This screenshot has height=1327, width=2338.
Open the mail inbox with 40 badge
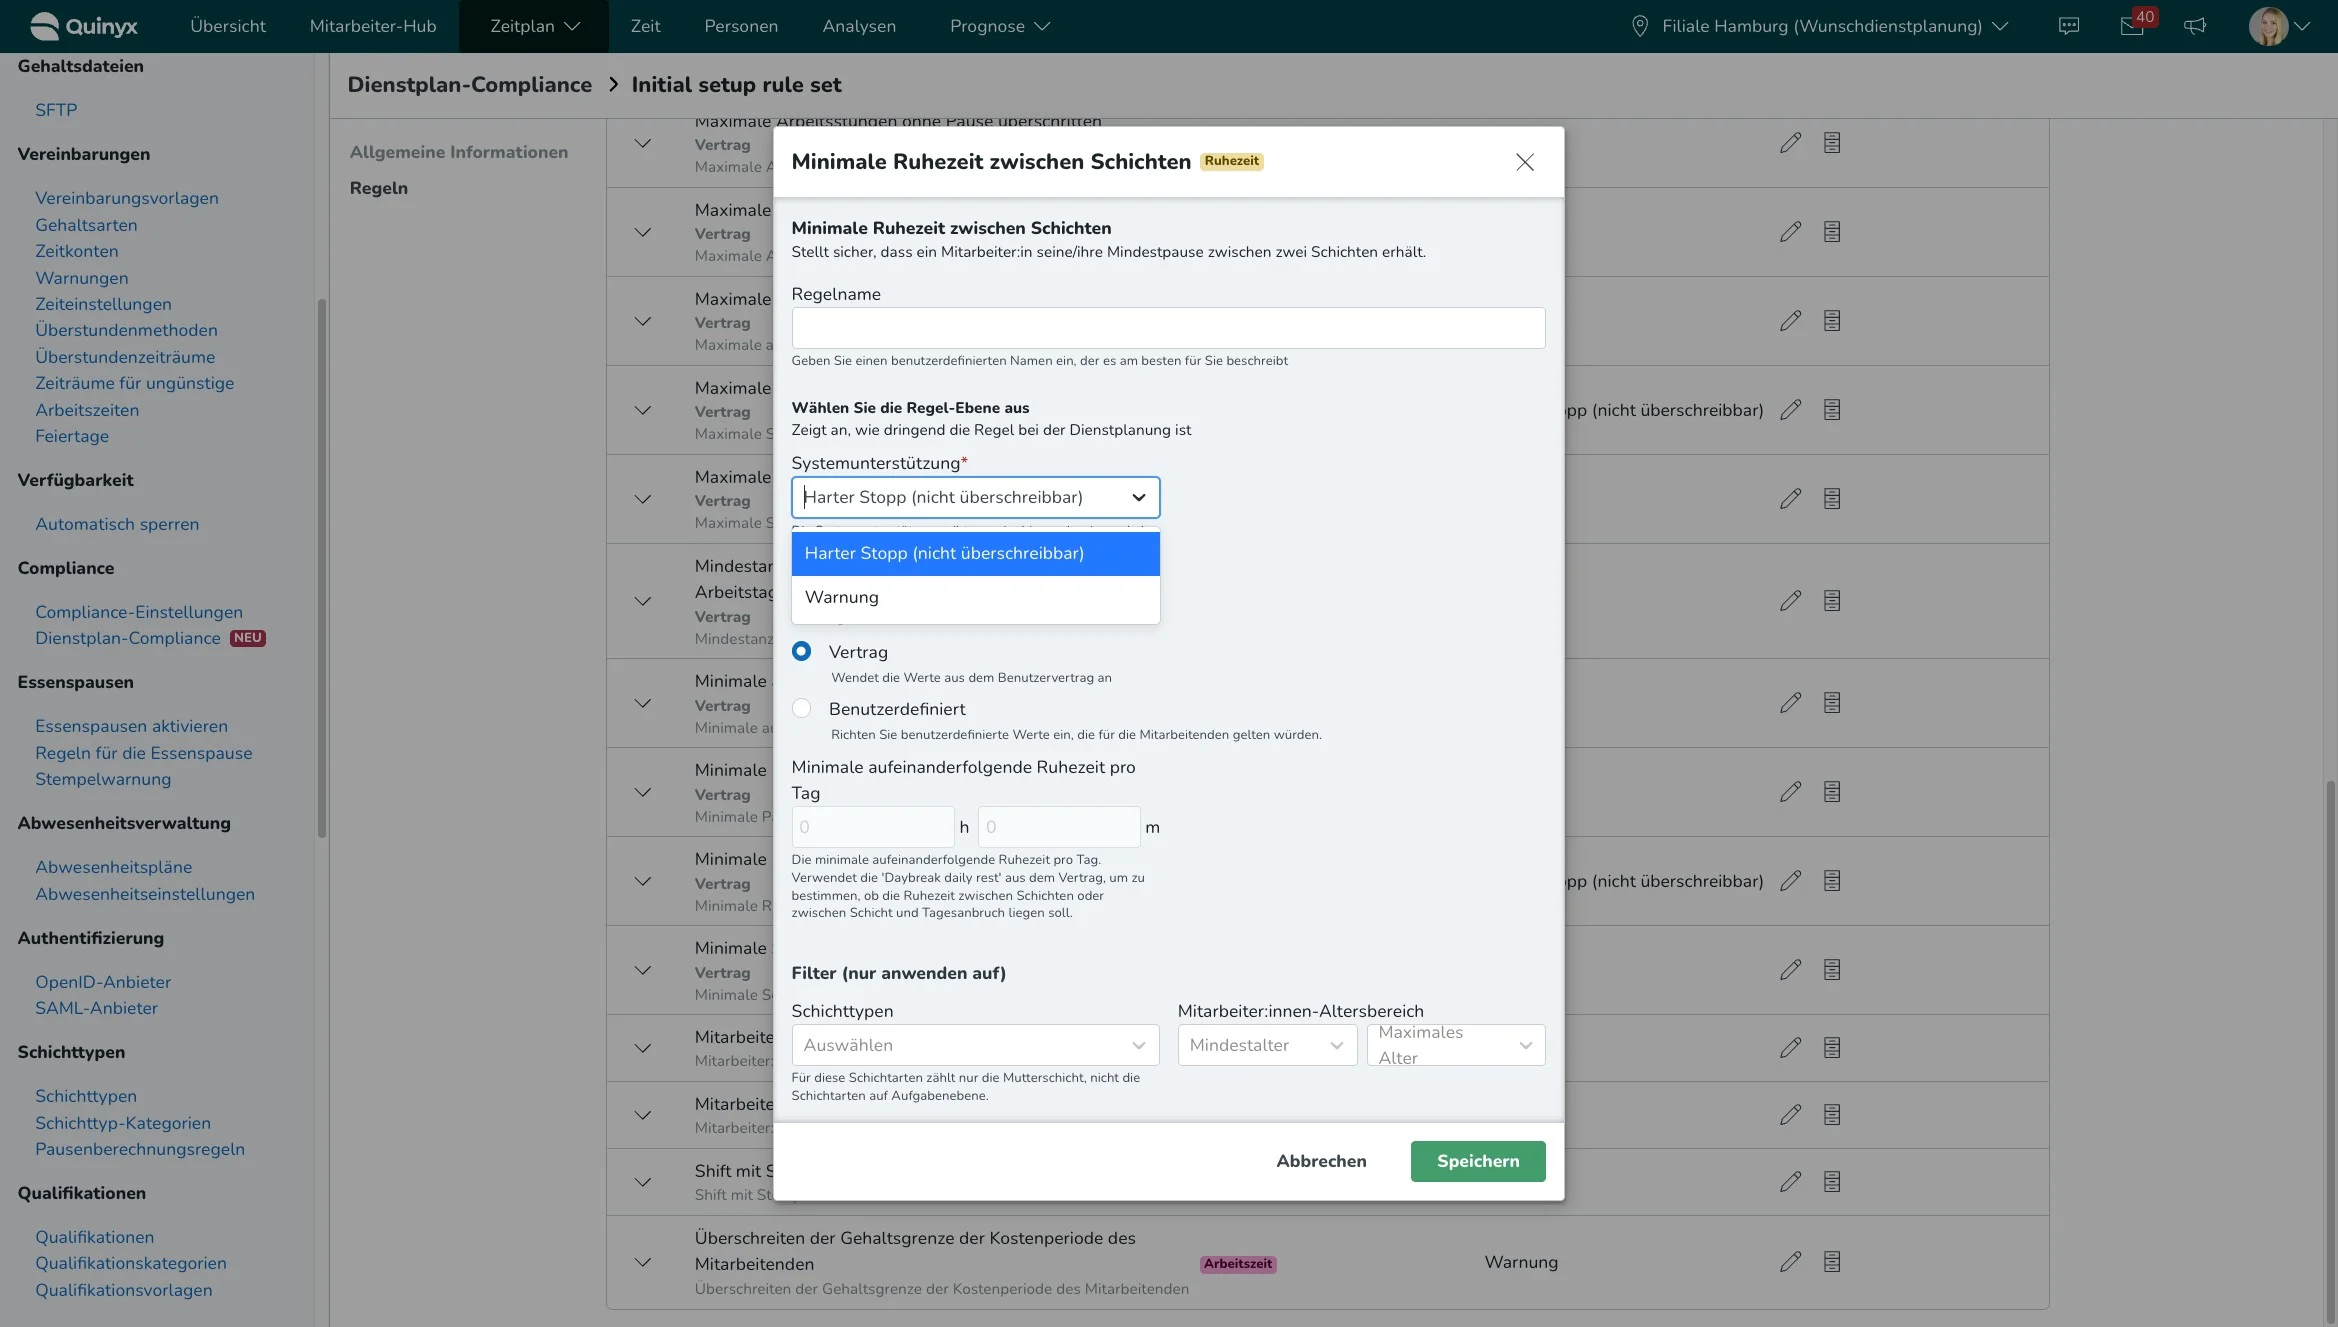tap(2132, 26)
